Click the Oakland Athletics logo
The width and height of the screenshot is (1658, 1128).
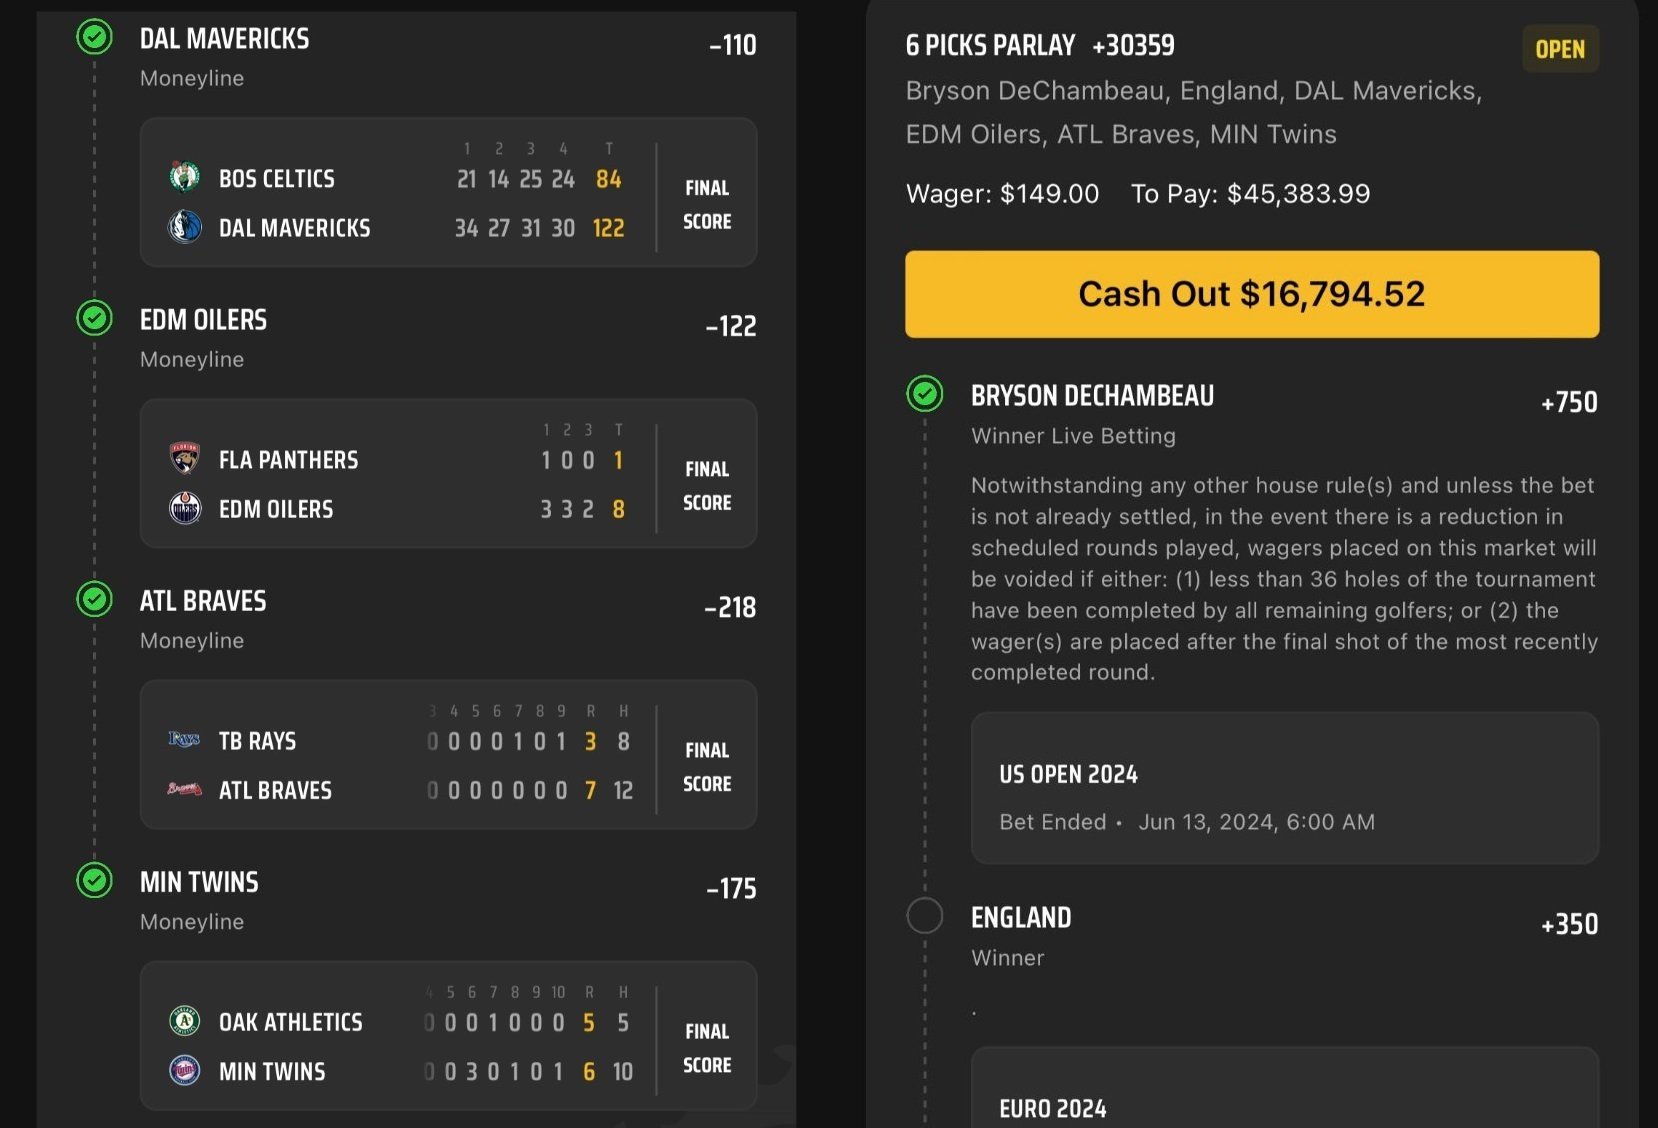click(185, 1021)
